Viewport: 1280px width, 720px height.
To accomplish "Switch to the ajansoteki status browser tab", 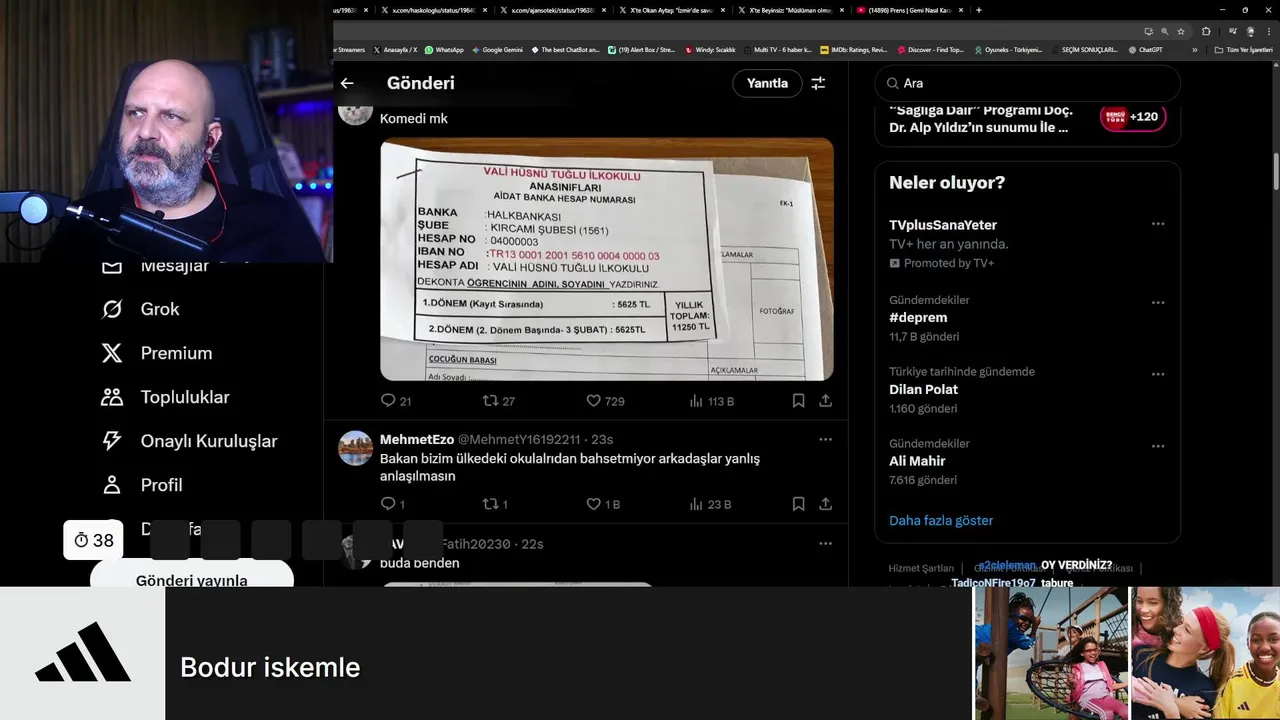I will click(555, 10).
